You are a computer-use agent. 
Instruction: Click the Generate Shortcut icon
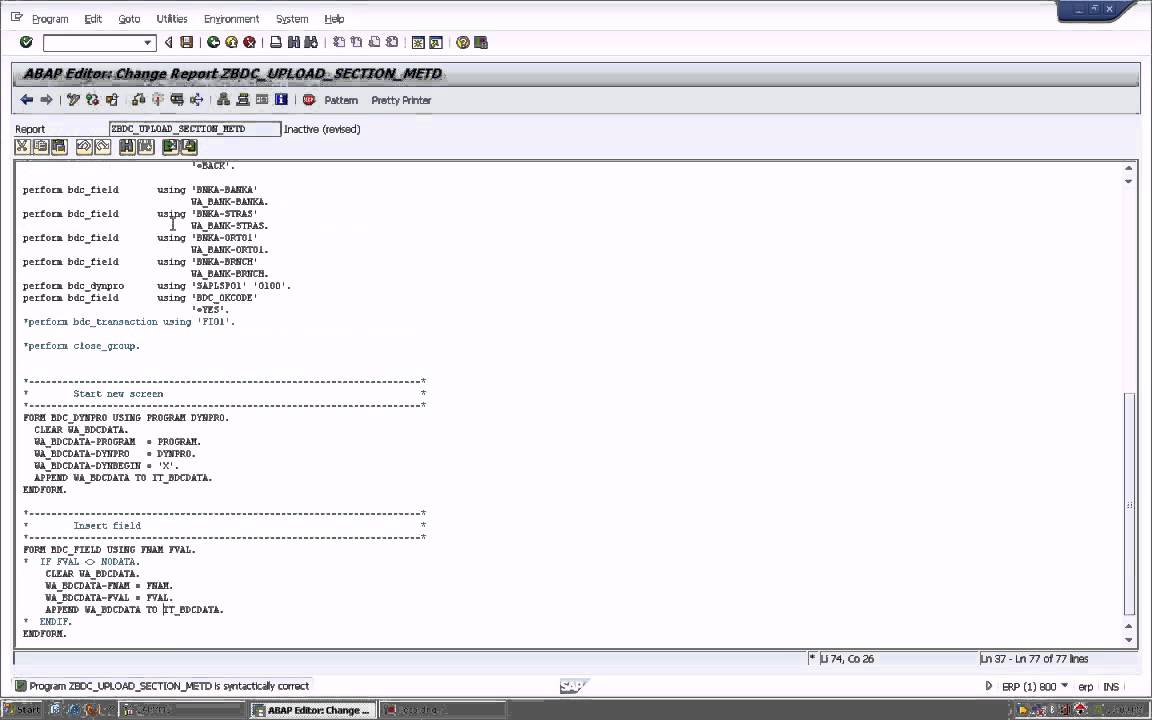pyautogui.click(x=436, y=43)
